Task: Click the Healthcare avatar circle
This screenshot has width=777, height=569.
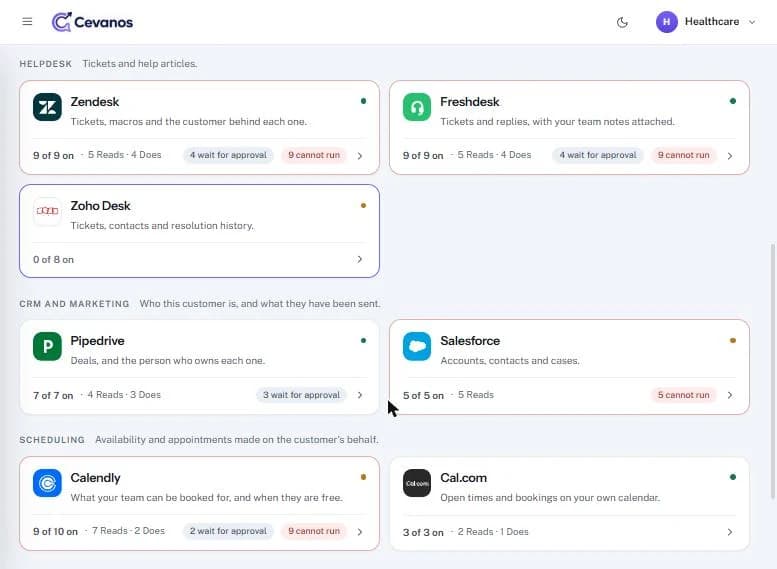Action: click(x=666, y=22)
